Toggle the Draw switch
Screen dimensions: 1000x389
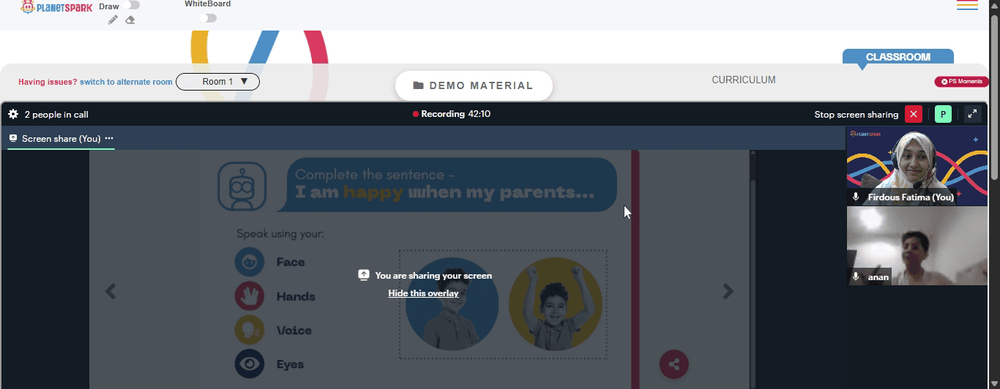pos(133,5)
